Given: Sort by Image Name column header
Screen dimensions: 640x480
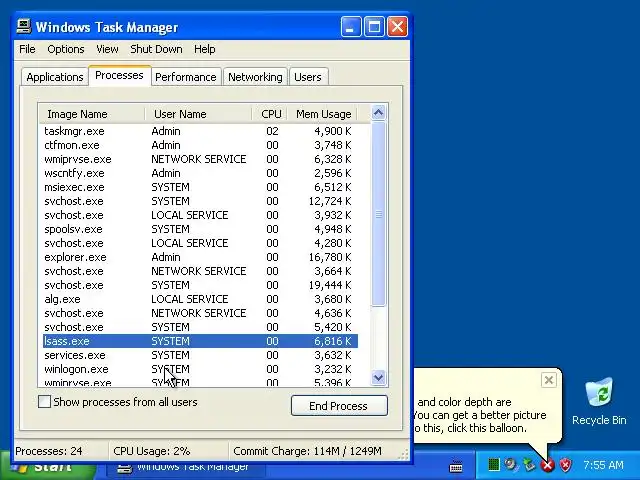Looking at the screenshot, I should coord(92,114).
